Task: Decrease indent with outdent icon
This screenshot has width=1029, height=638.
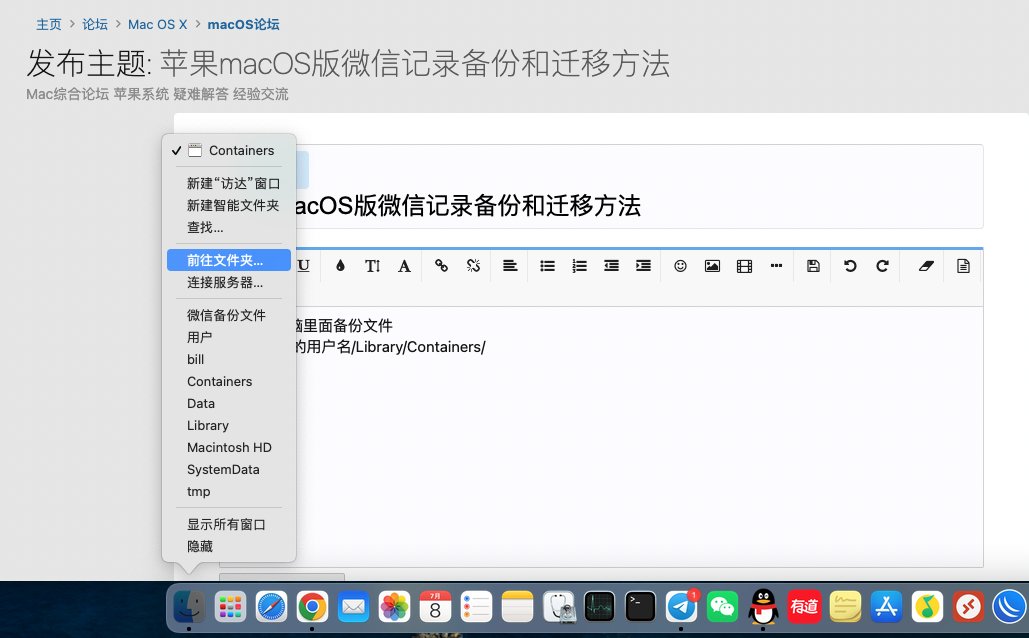Action: 612,266
